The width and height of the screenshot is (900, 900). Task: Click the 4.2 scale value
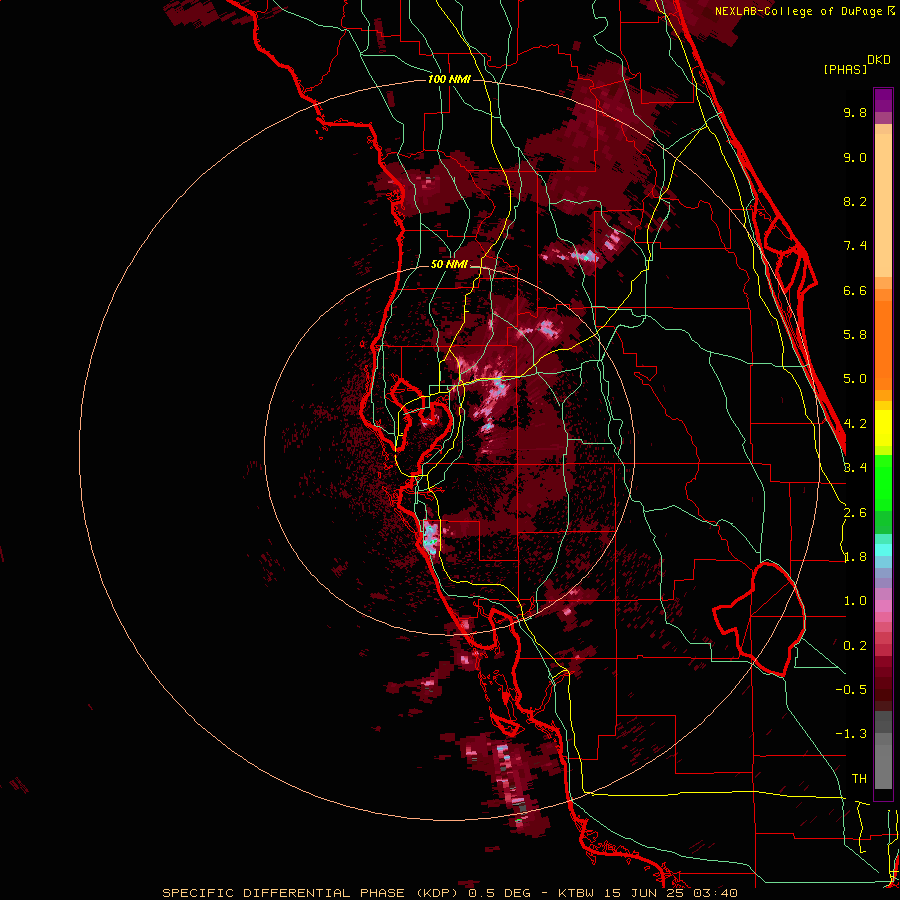point(855,424)
